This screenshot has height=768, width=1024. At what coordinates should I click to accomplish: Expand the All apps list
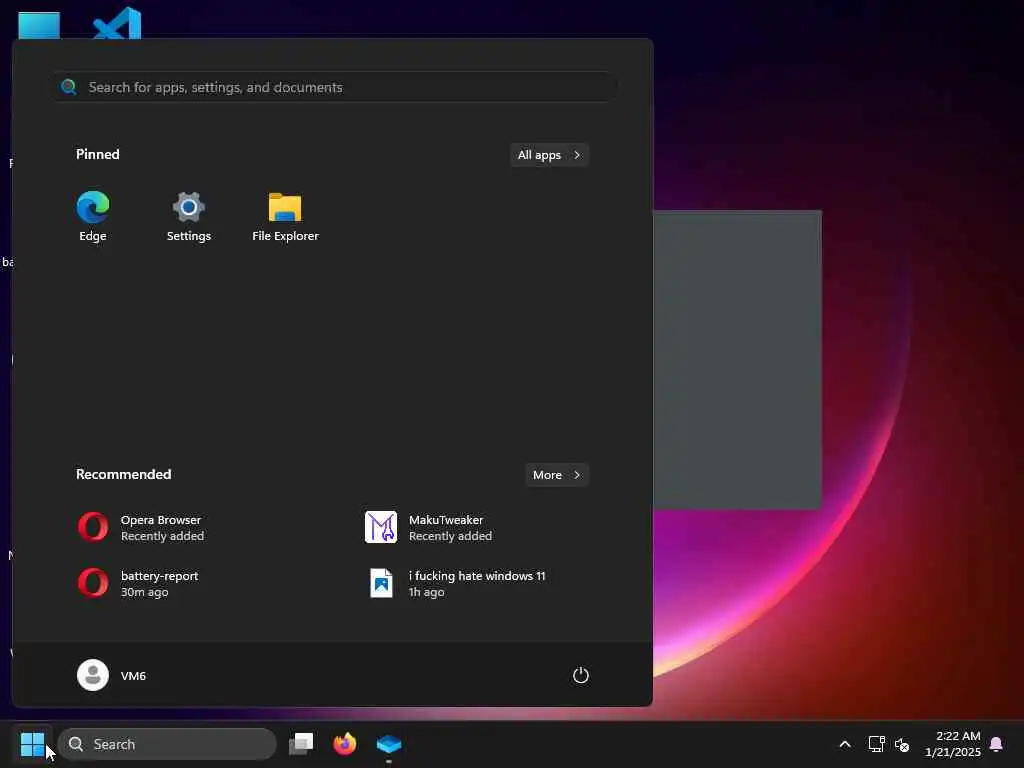[549, 155]
